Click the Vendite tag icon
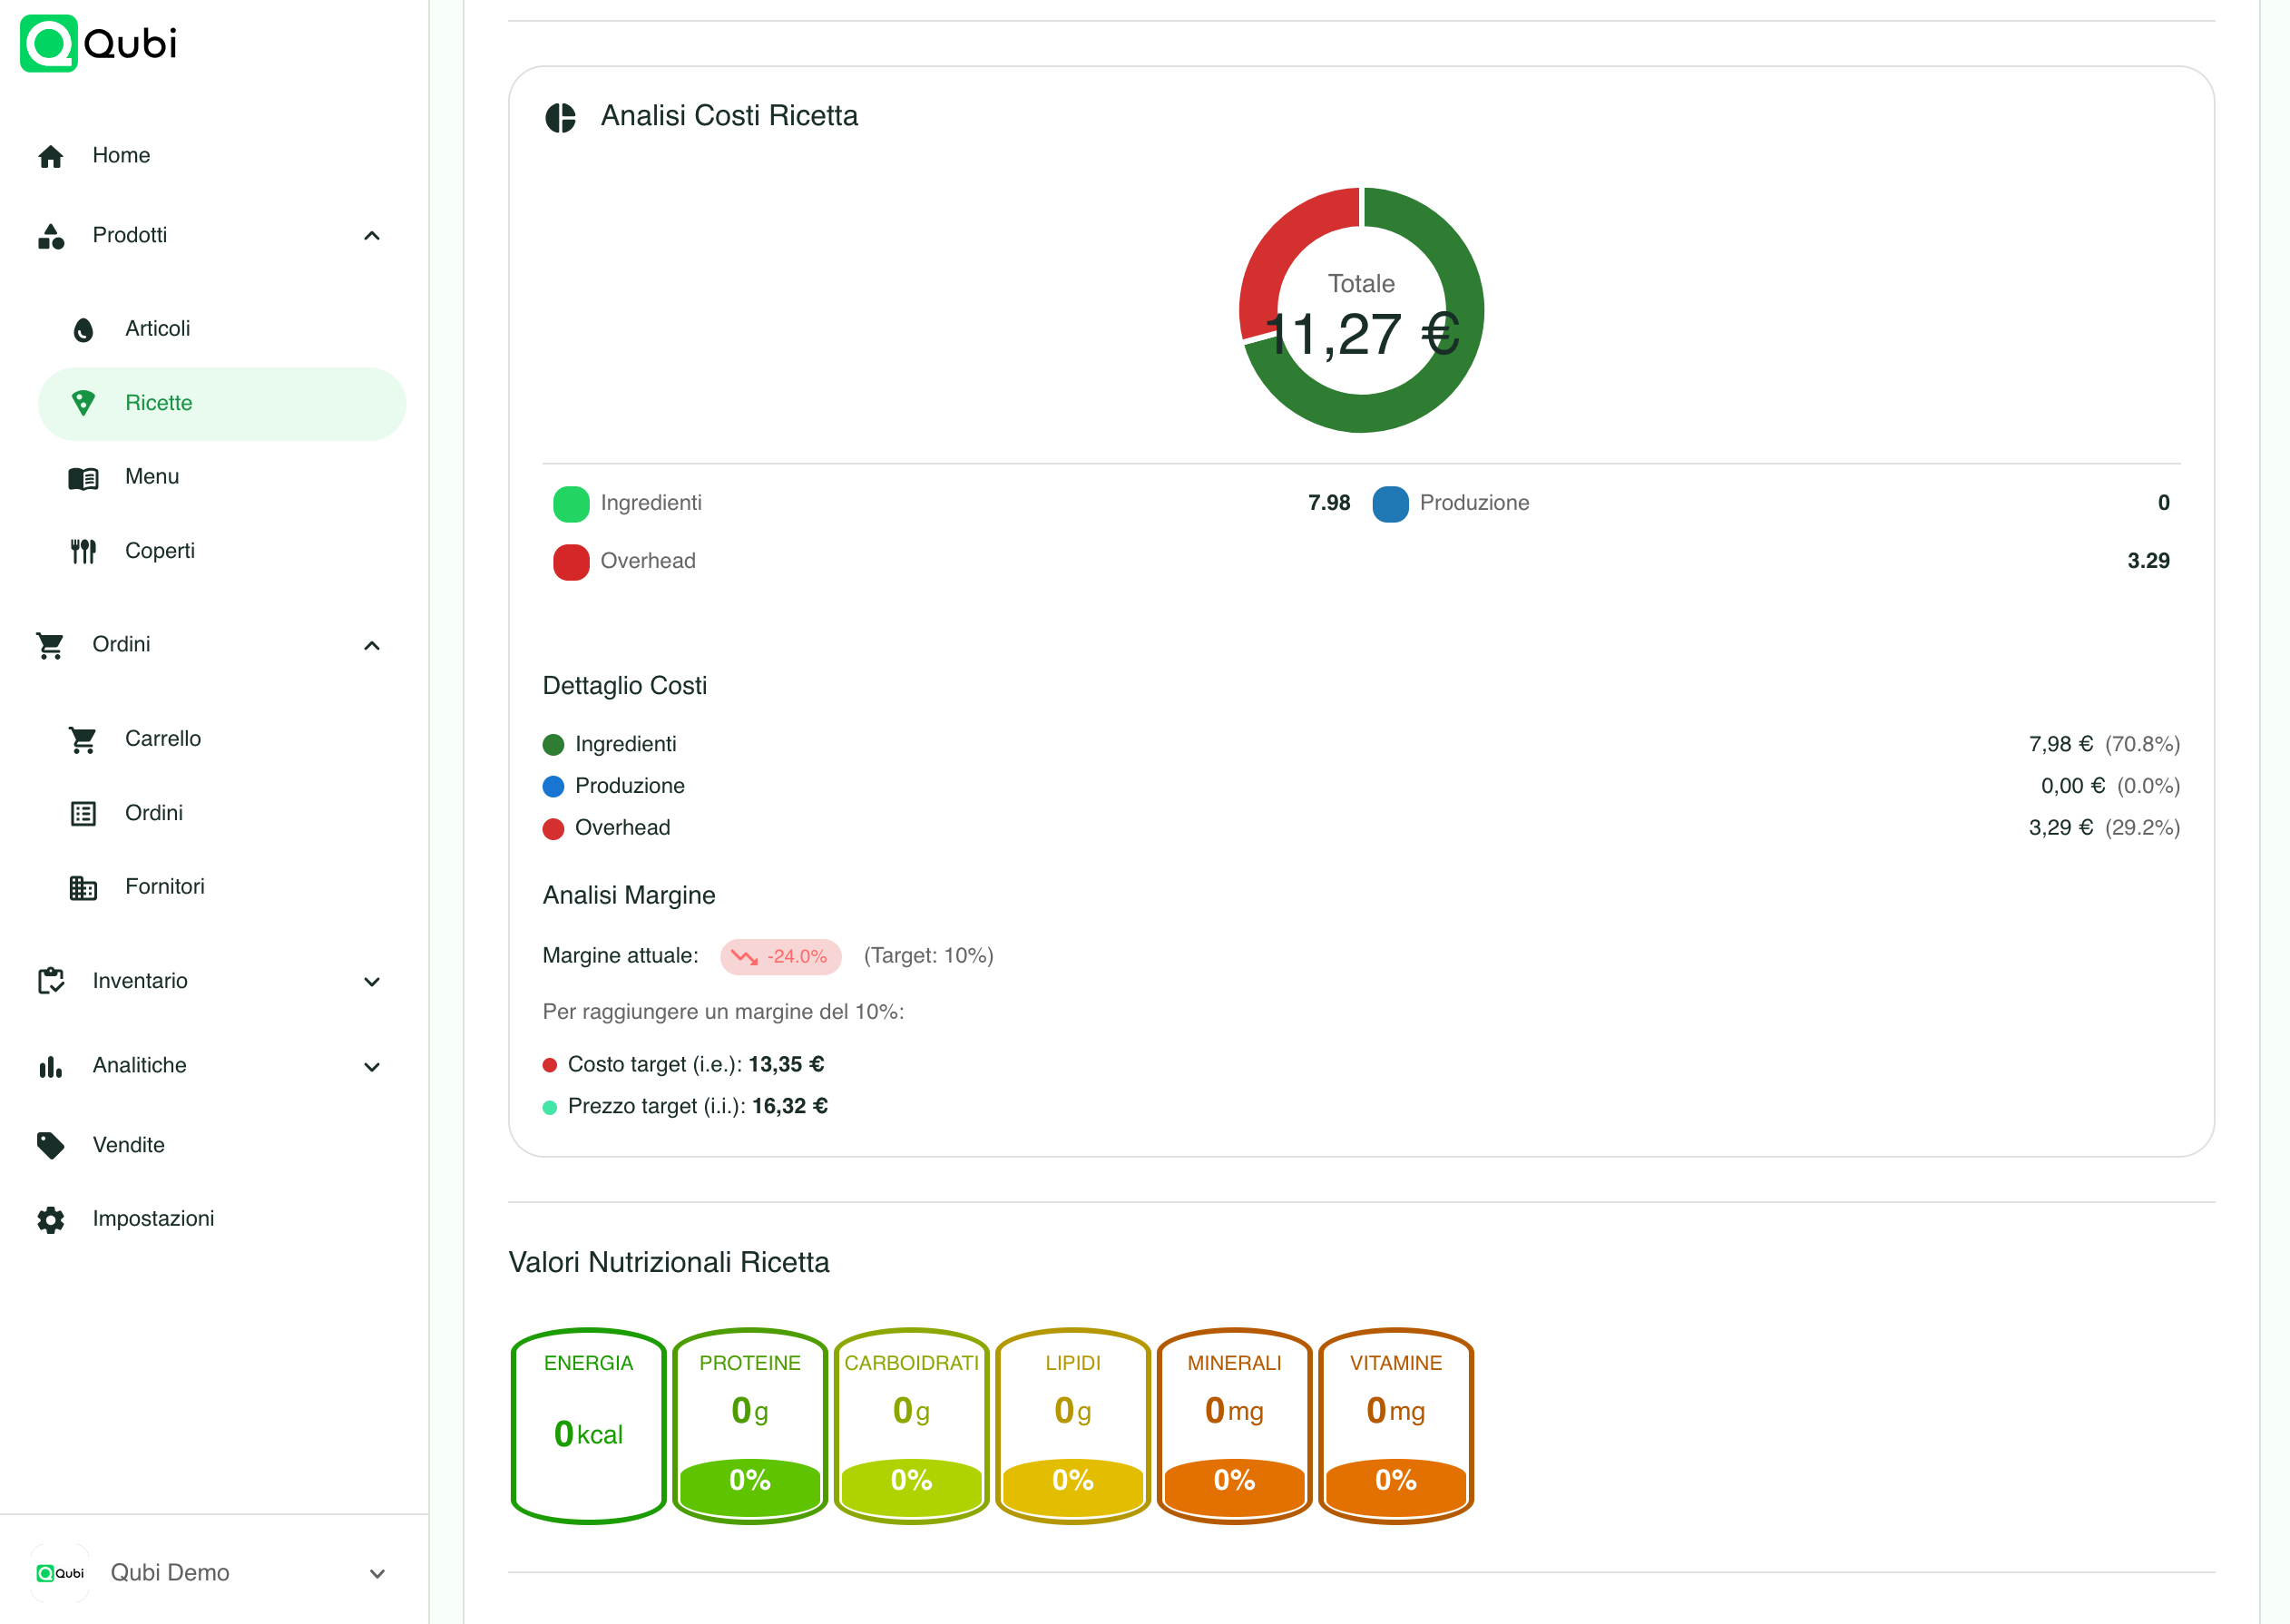This screenshot has height=1624, width=2290. click(x=51, y=1145)
